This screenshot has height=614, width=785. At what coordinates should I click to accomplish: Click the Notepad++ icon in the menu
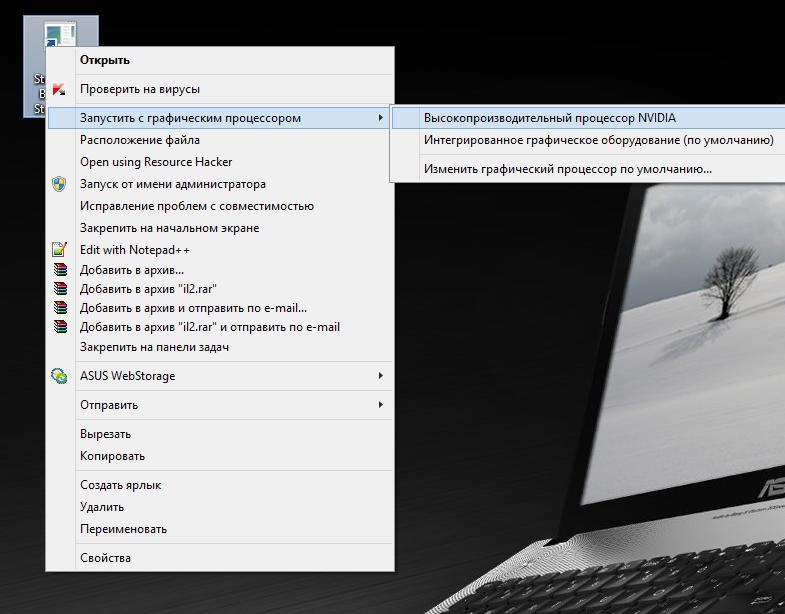pos(59,249)
